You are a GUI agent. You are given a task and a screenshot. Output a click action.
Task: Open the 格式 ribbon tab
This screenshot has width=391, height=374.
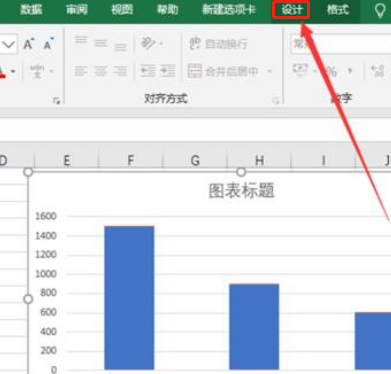point(338,10)
